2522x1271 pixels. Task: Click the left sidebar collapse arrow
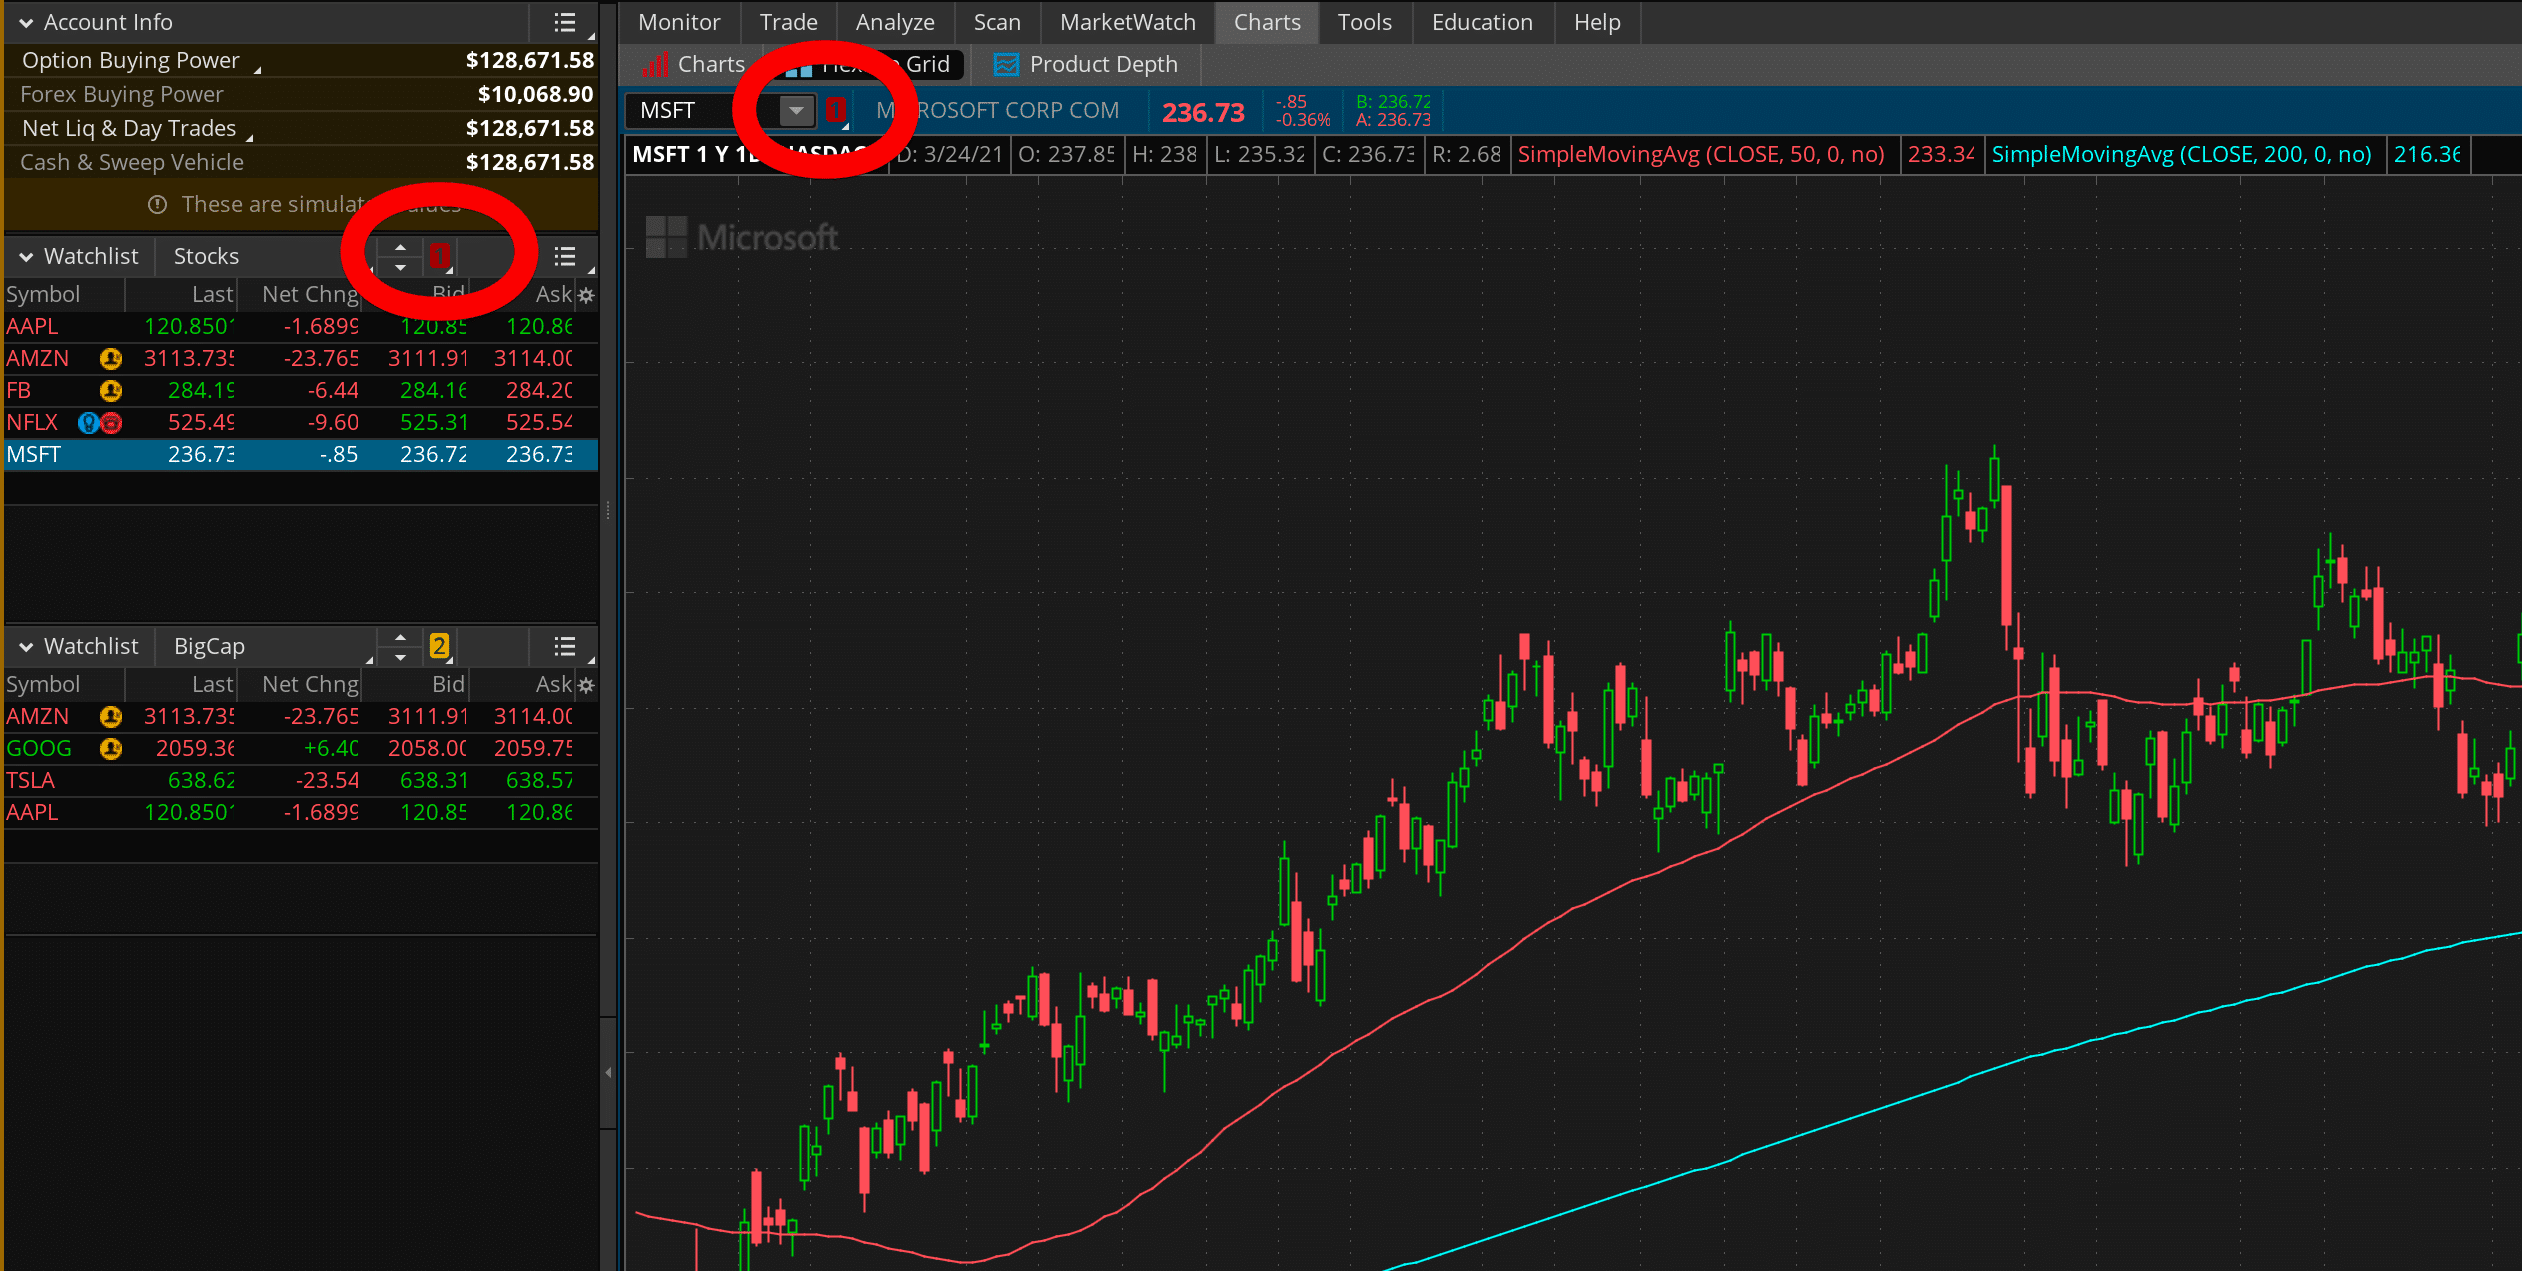pyautogui.click(x=608, y=1072)
